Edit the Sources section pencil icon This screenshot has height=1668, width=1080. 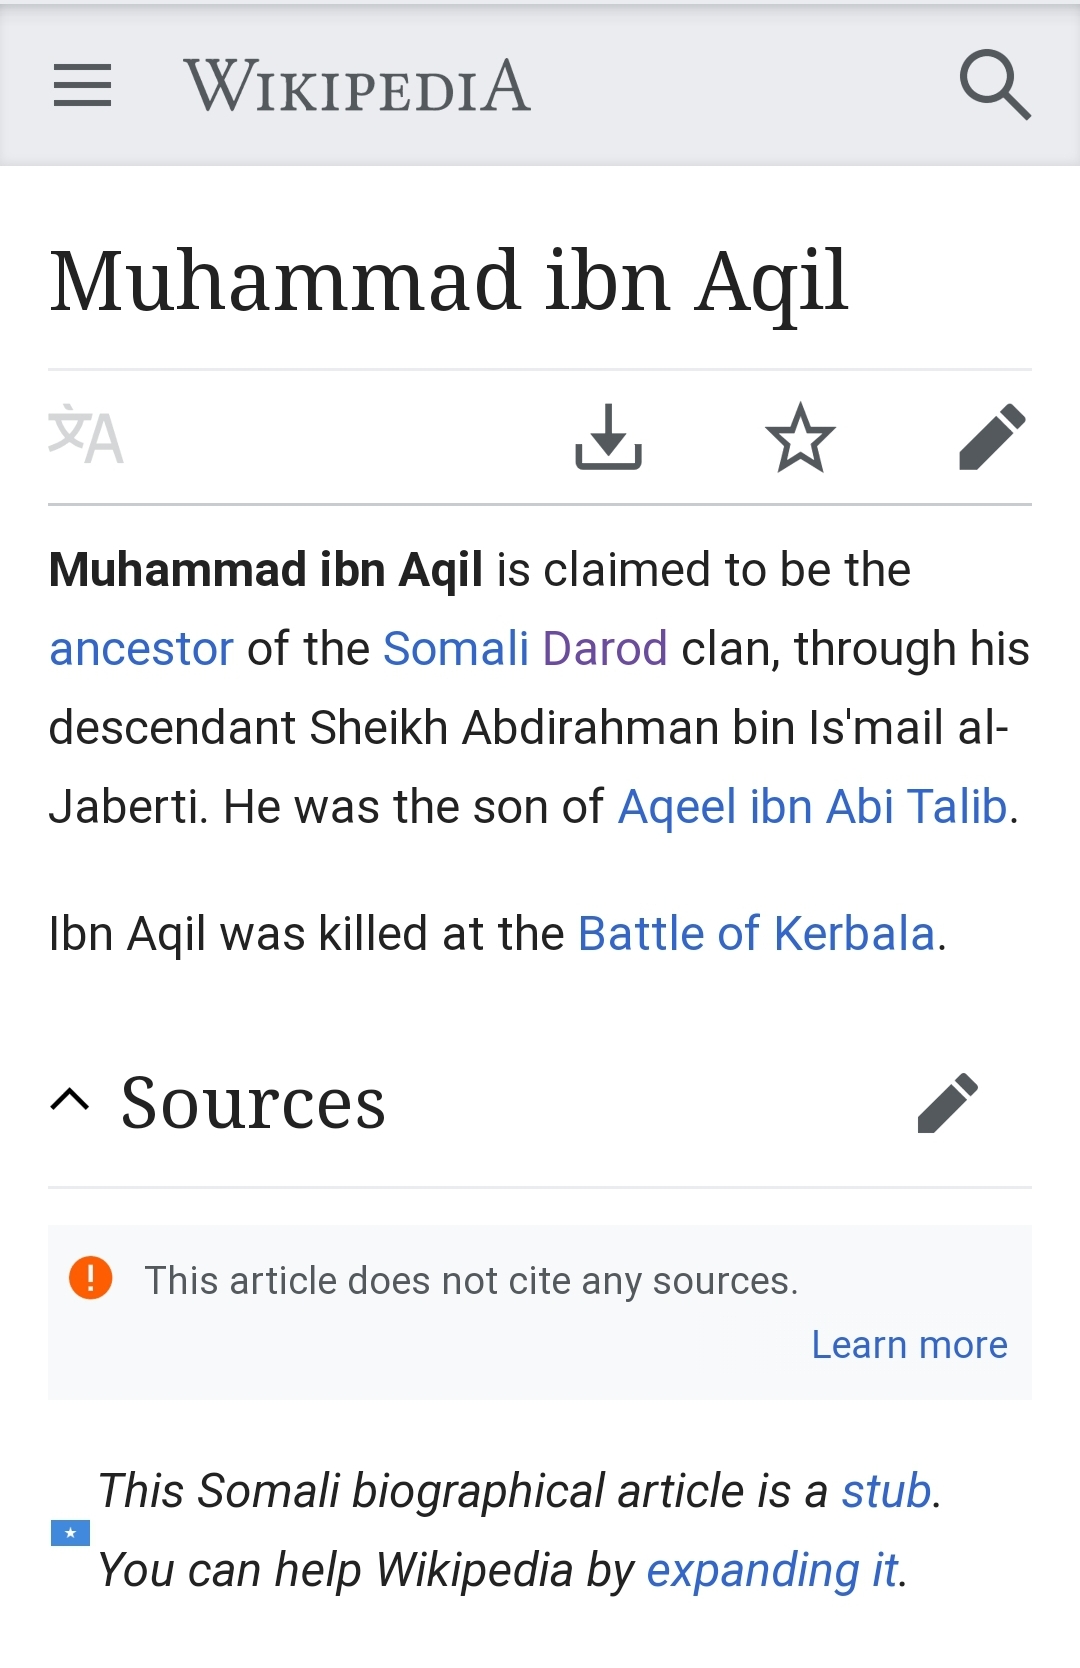[948, 1103]
